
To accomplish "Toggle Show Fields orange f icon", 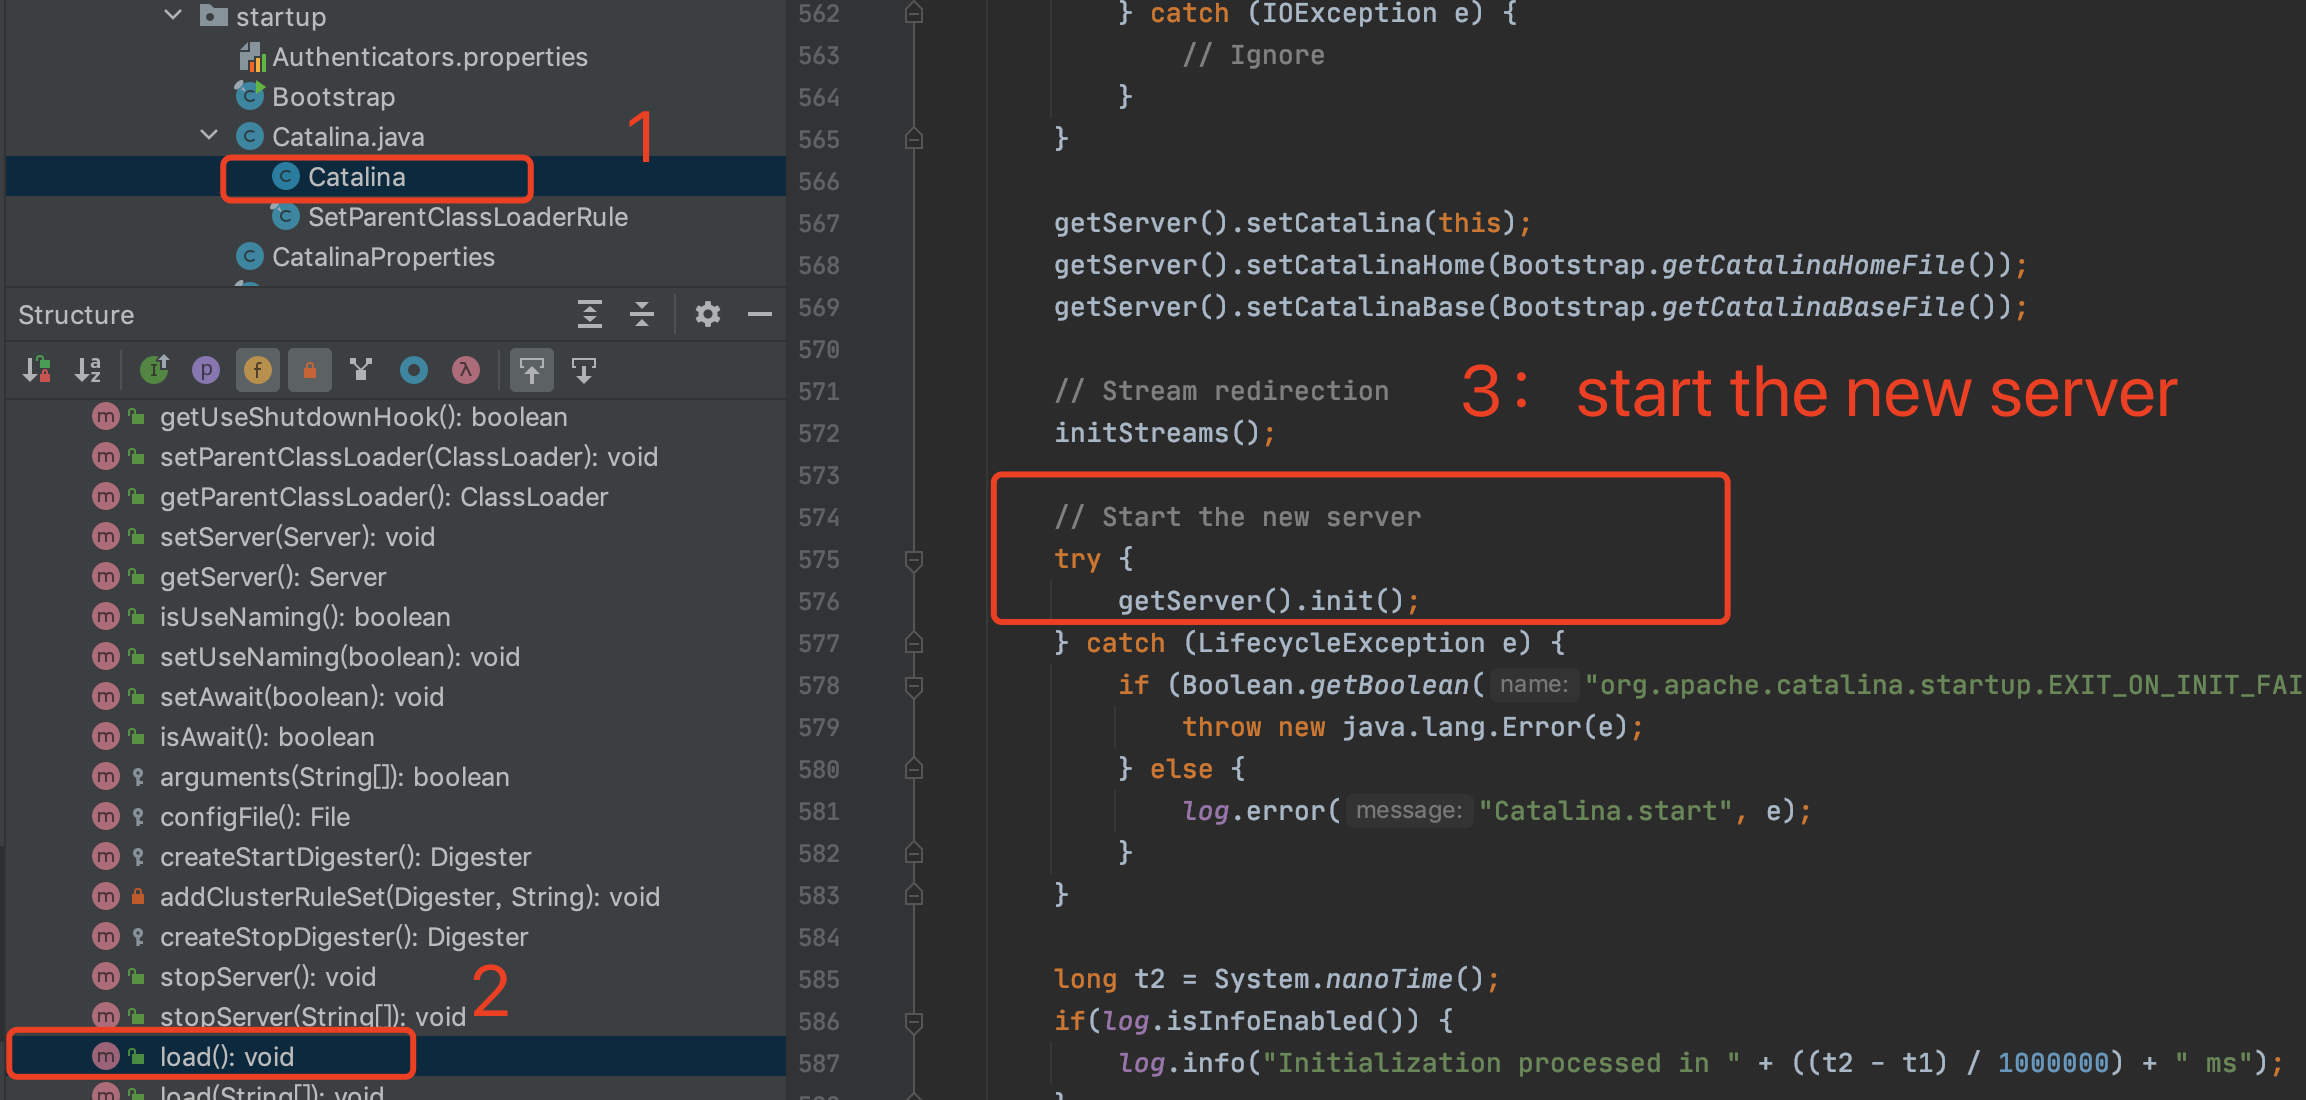I will tap(258, 370).
